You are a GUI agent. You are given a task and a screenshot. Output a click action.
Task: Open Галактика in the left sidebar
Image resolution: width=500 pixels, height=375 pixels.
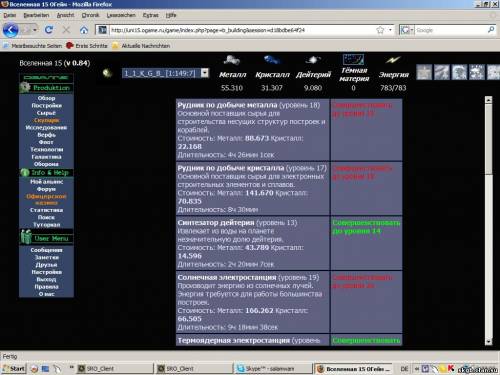[x=46, y=157]
